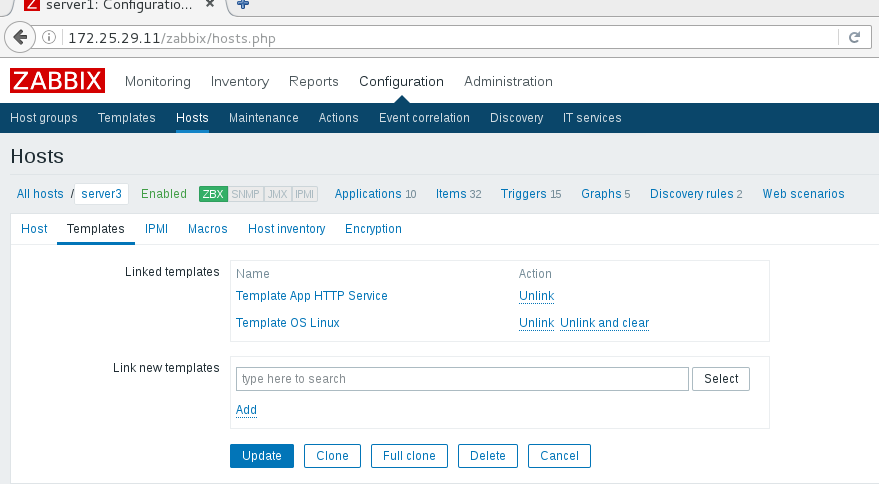Open the IT services submenu

(592, 118)
